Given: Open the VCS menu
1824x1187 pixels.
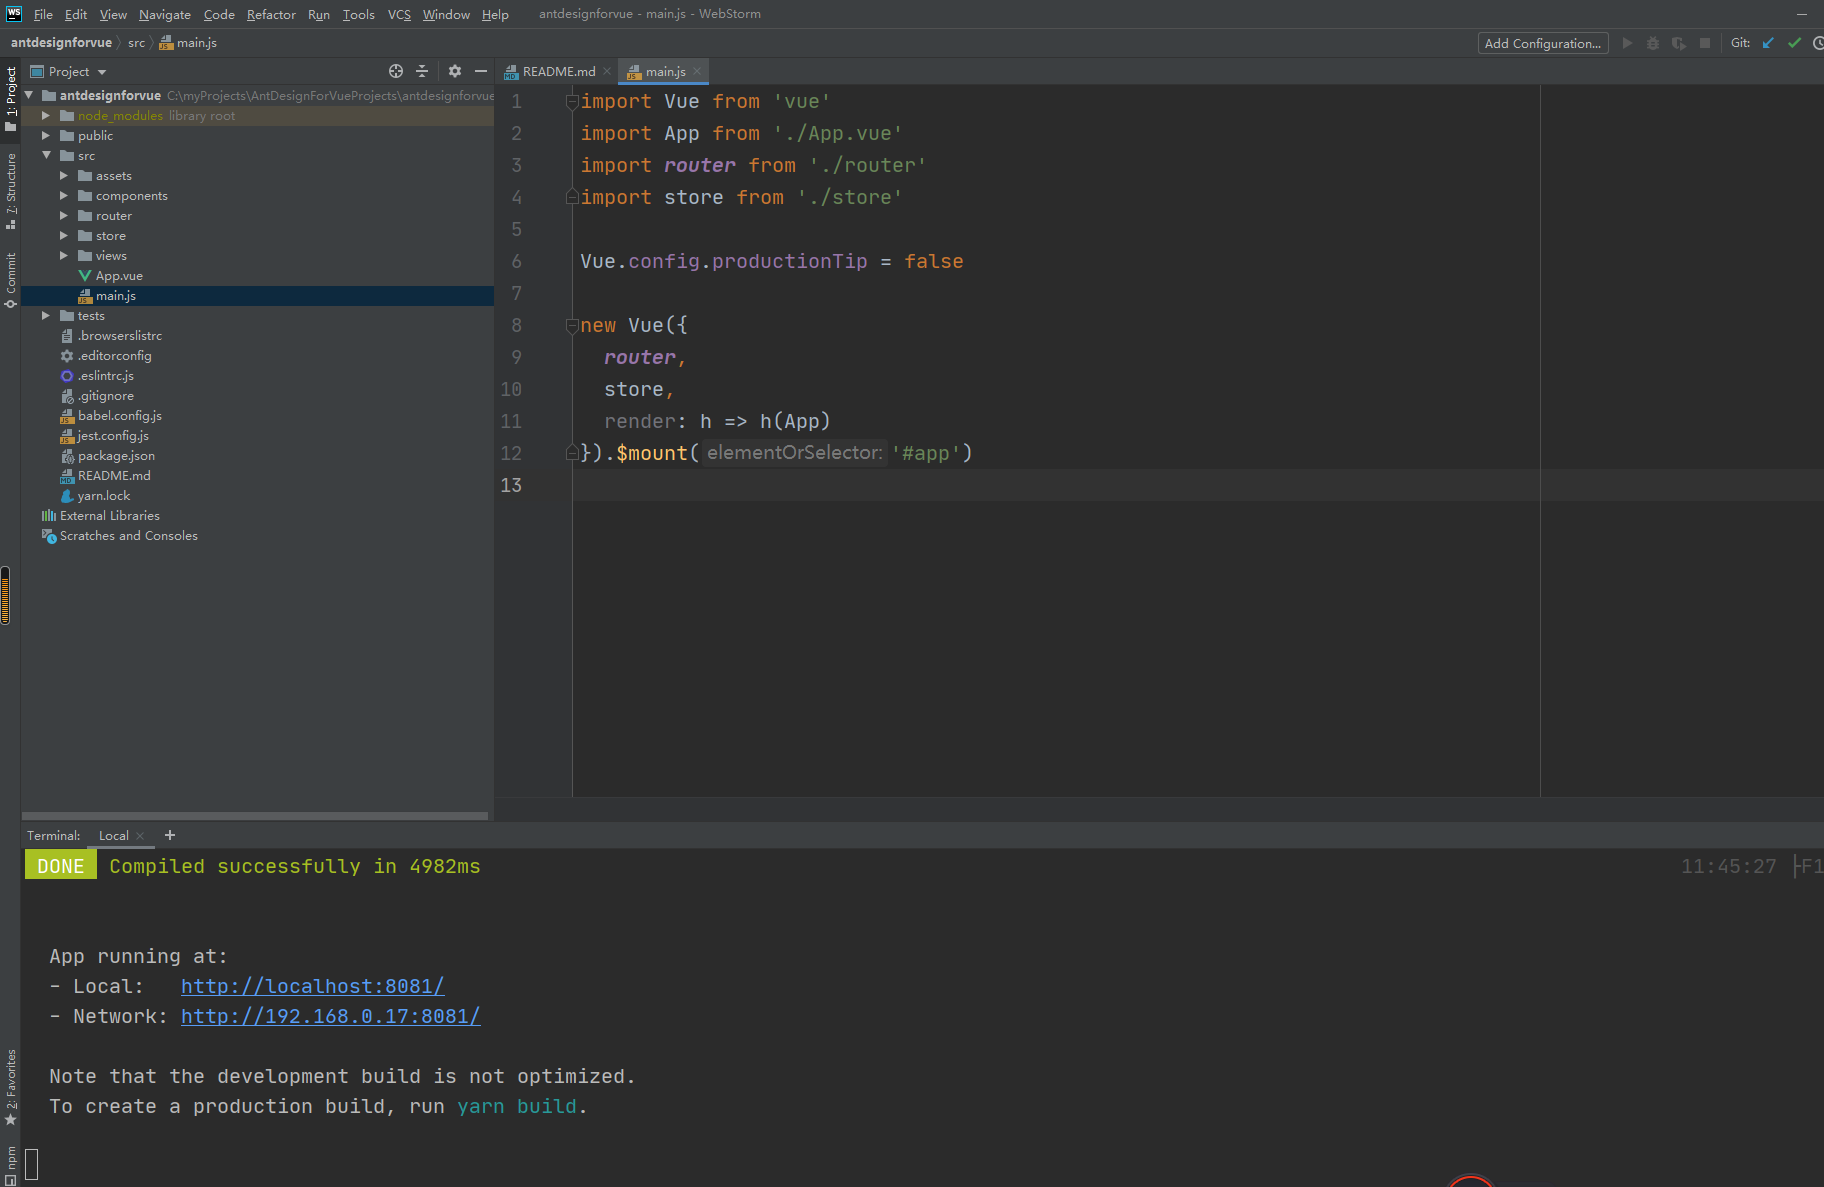Looking at the screenshot, I should (x=399, y=14).
